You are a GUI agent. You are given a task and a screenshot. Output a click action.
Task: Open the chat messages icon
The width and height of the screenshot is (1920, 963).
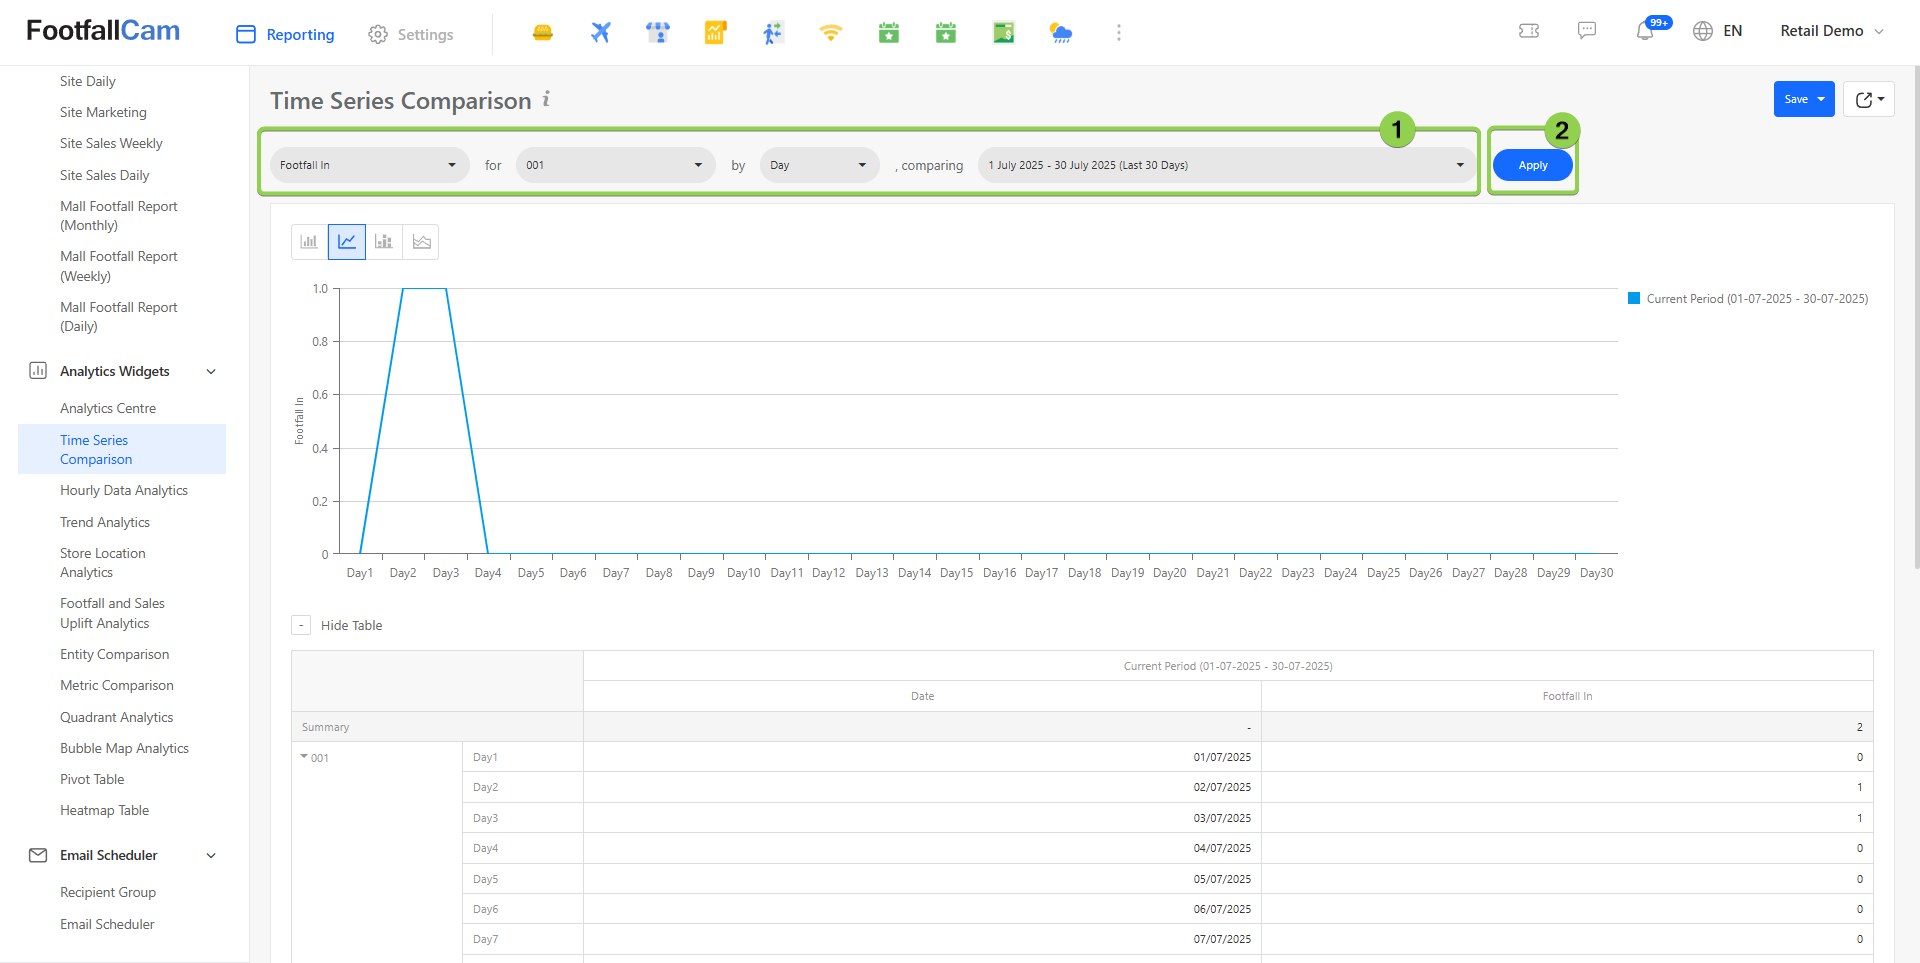click(1586, 31)
